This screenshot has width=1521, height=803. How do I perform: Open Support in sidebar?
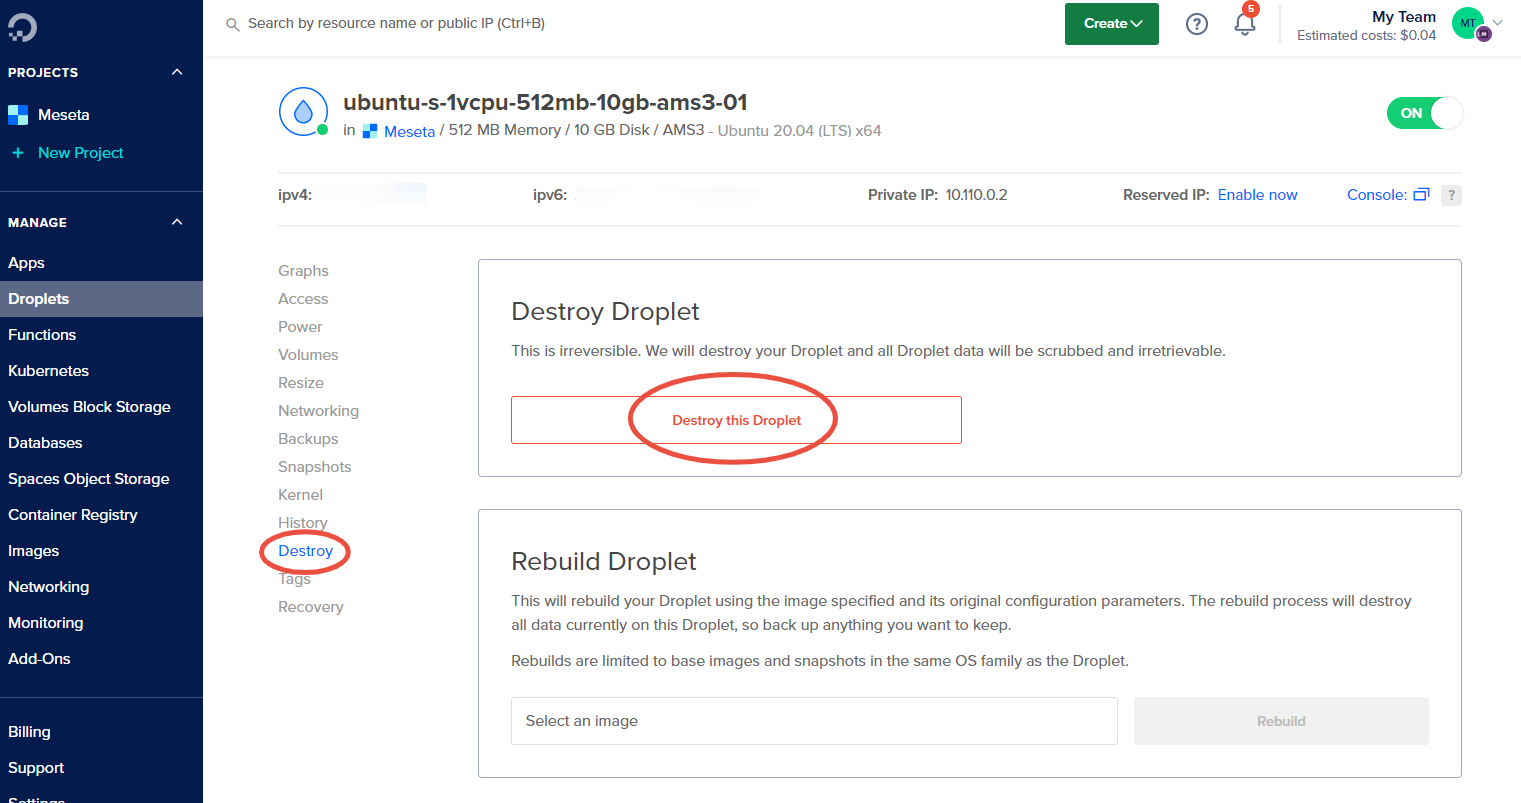click(36, 768)
